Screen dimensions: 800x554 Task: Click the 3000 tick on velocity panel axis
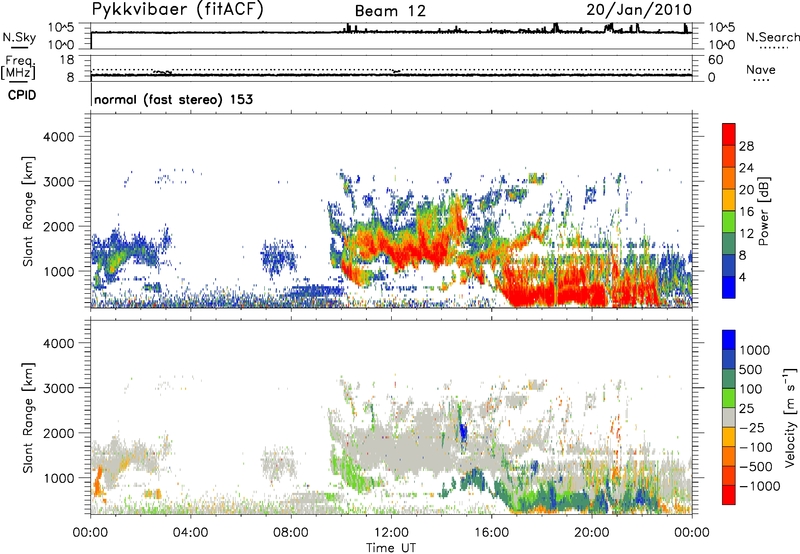pyautogui.click(x=59, y=388)
